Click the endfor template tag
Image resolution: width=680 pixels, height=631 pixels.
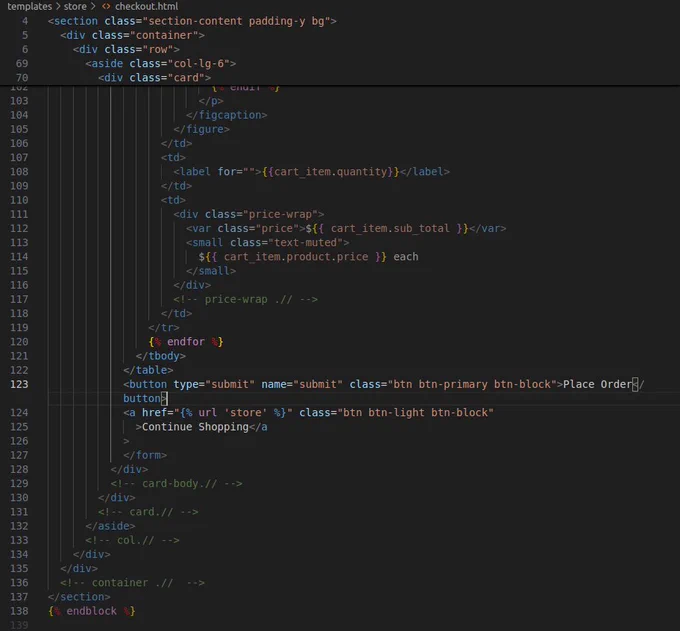click(x=186, y=342)
